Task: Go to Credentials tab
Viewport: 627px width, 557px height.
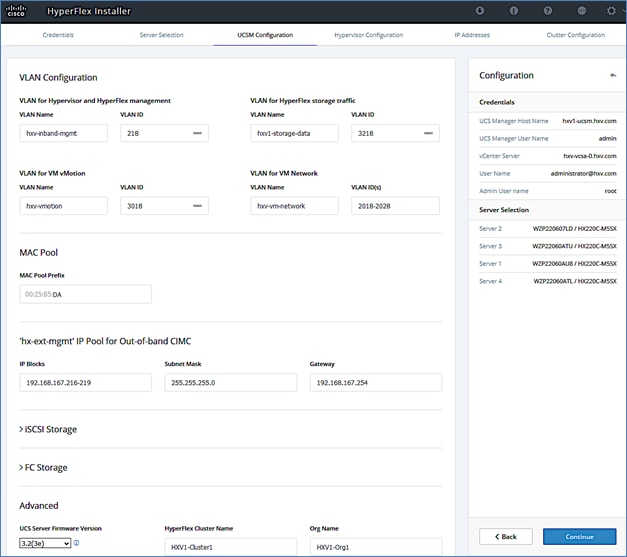Action: click(58, 35)
